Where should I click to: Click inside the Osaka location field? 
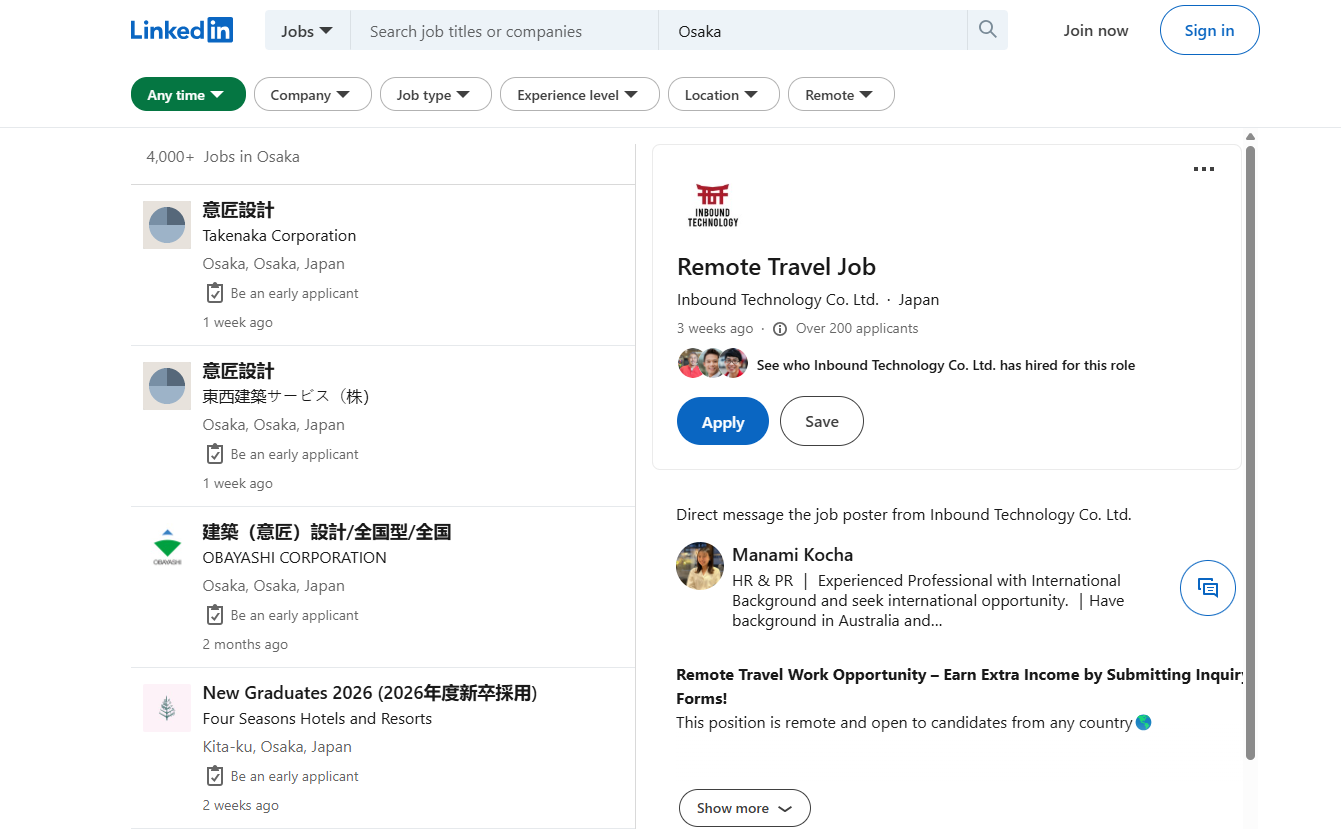[x=812, y=31]
